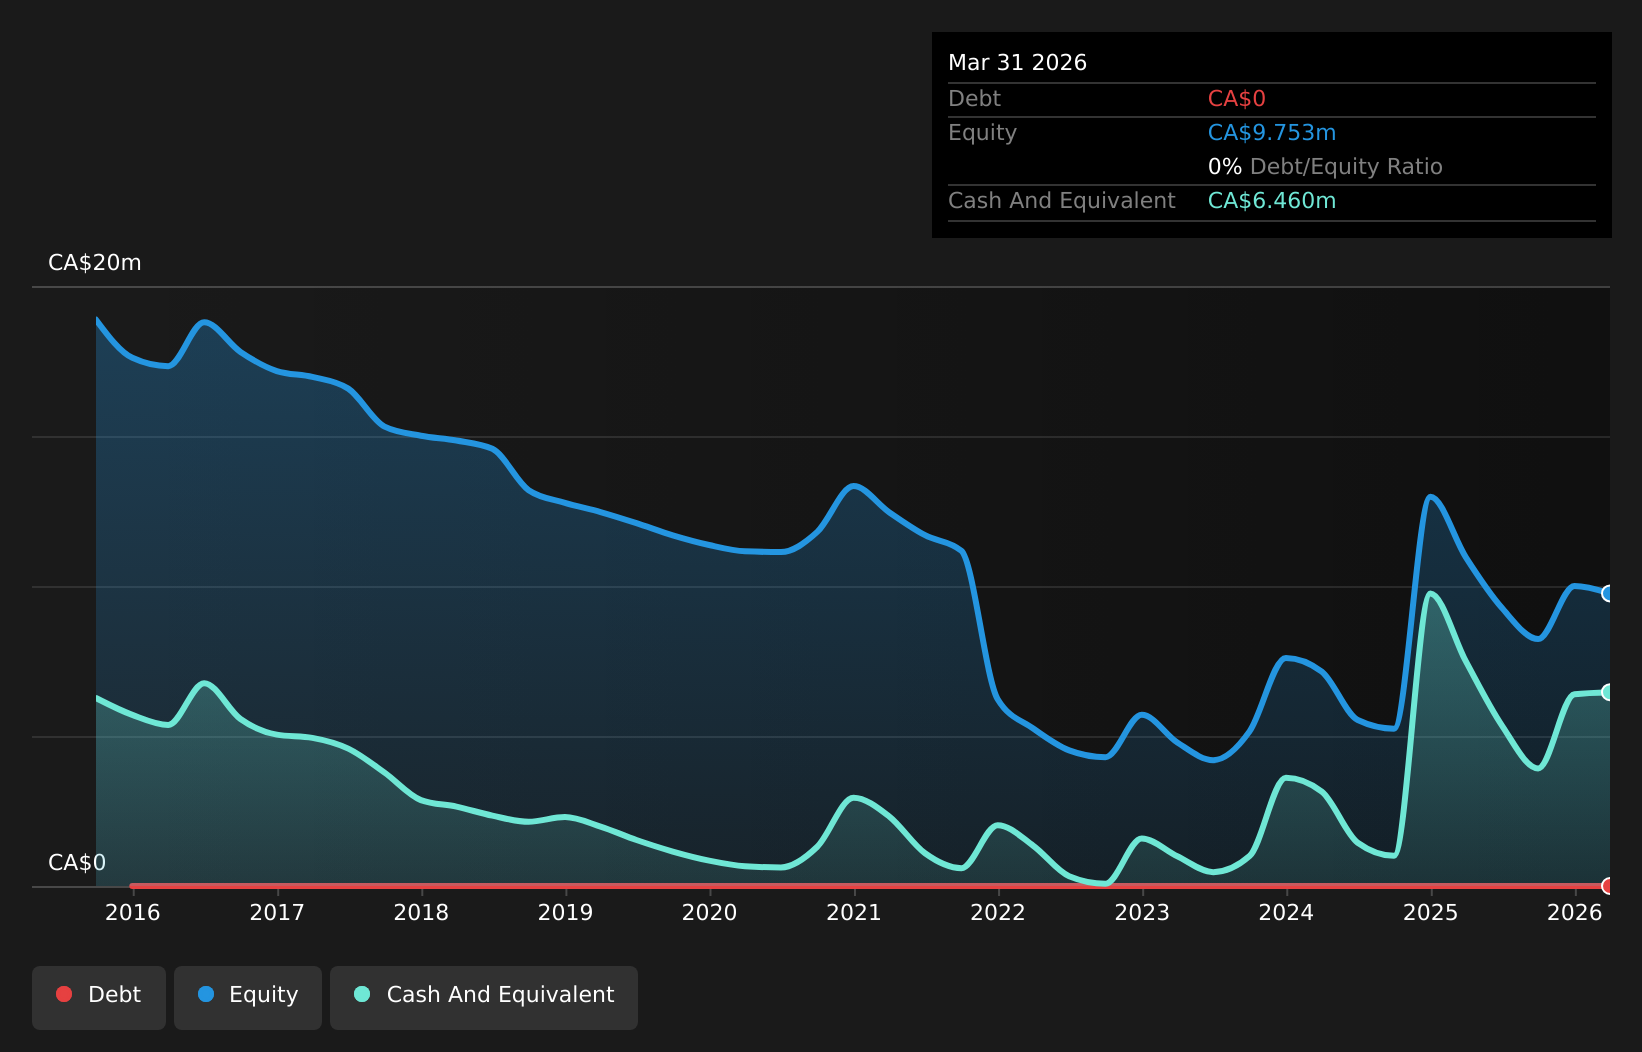1642x1052 pixels.
Task: Click the 2026 x-axis label
Action: pos(1575,912)
